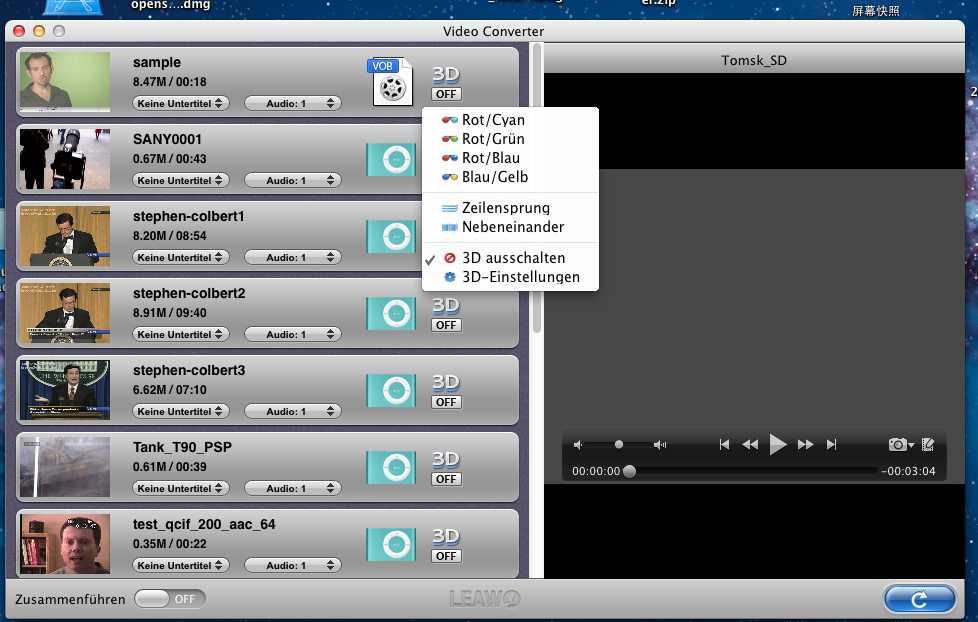Fast-forward the preview video

805,445
